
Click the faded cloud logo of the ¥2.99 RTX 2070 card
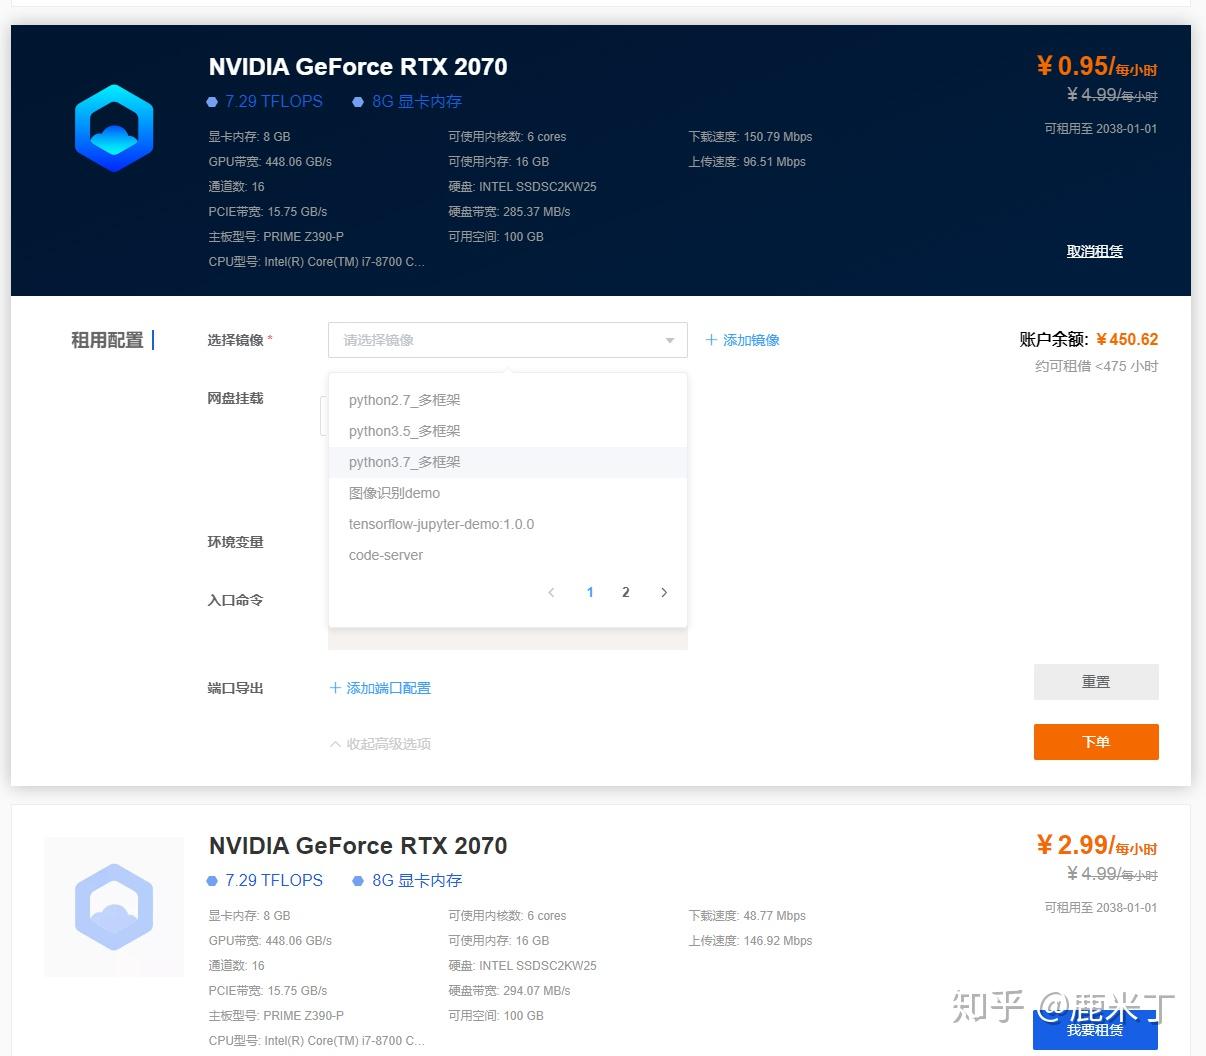click(x=114, y=907)
